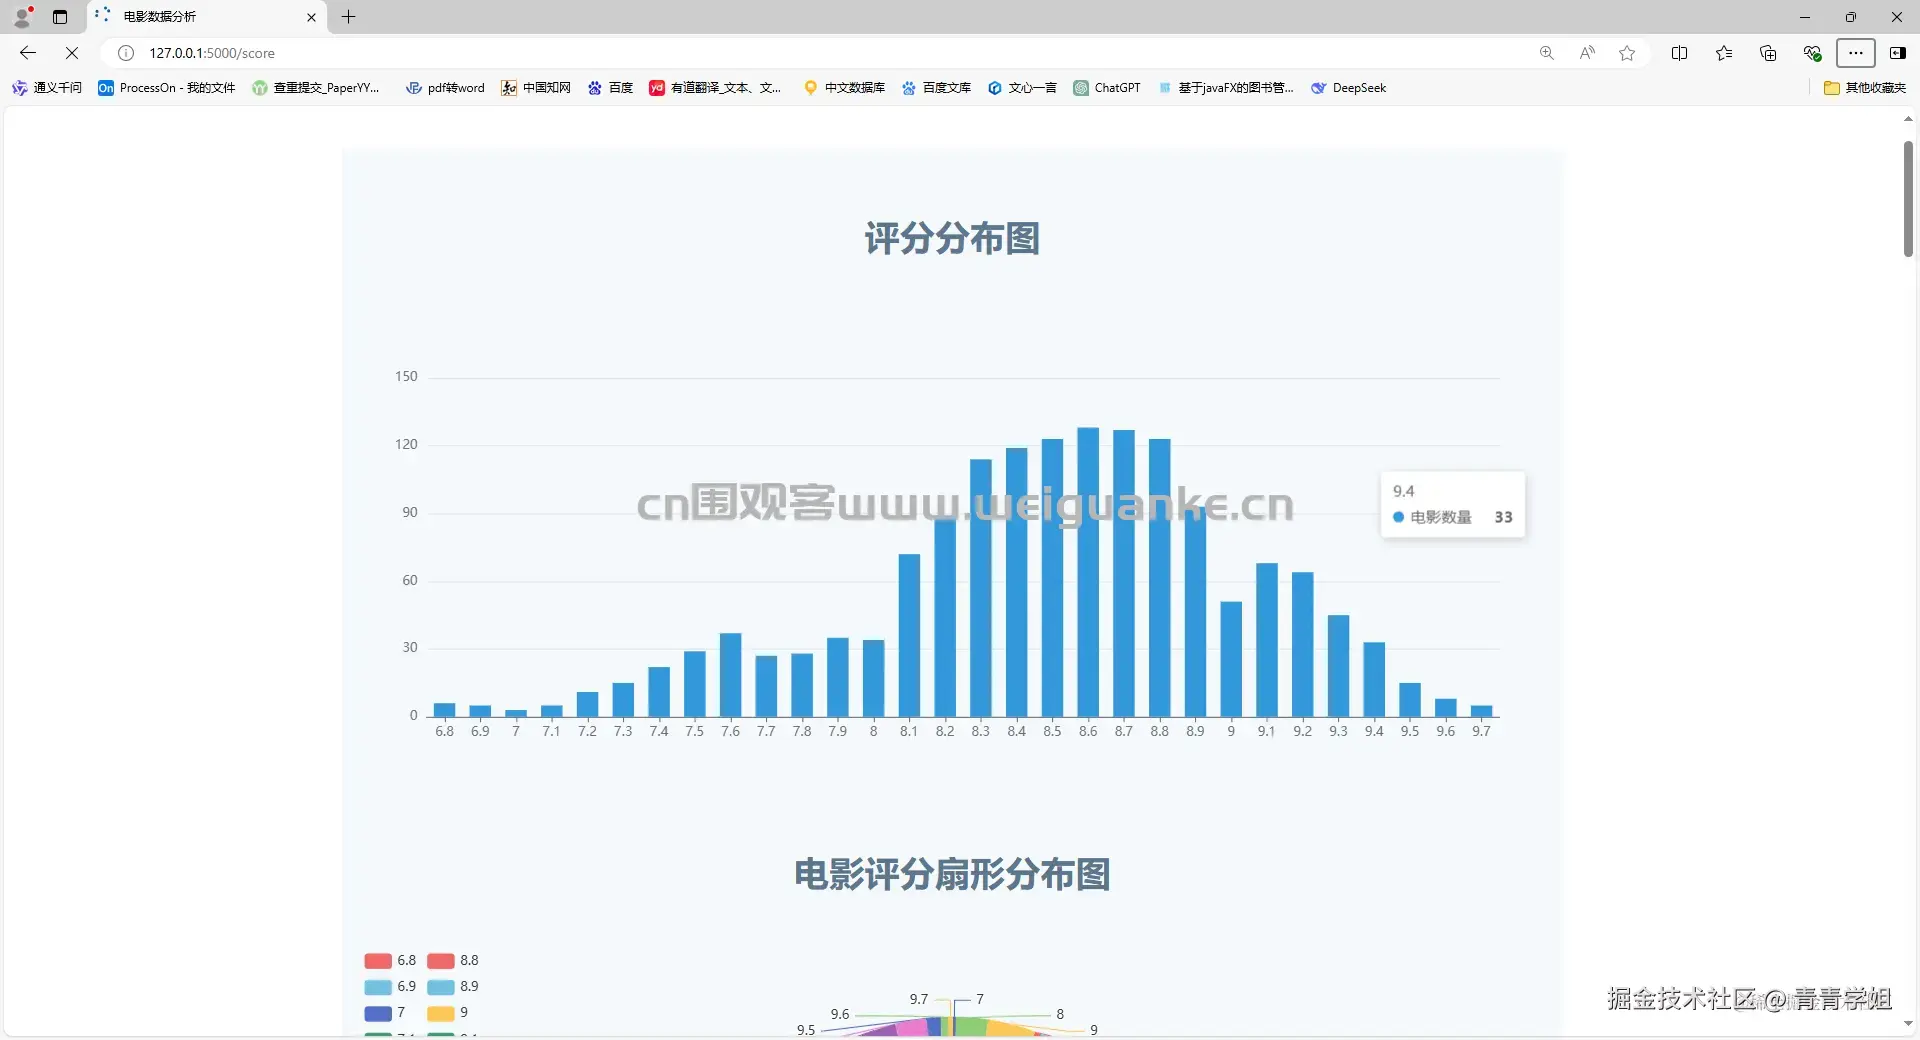The width and height of the screenshot is (1920, 1040).
Task: Toggle the Edge sidebar
Action: 1898,53
